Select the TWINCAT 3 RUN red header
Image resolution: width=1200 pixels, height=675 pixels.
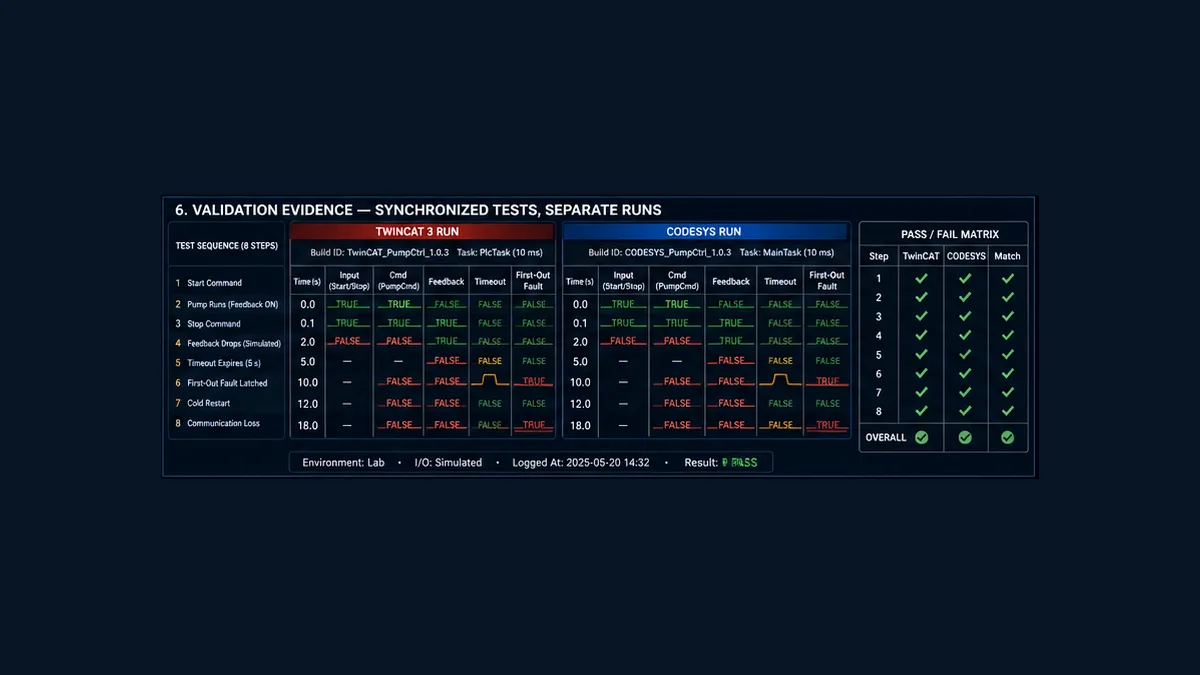click(423, 232)
